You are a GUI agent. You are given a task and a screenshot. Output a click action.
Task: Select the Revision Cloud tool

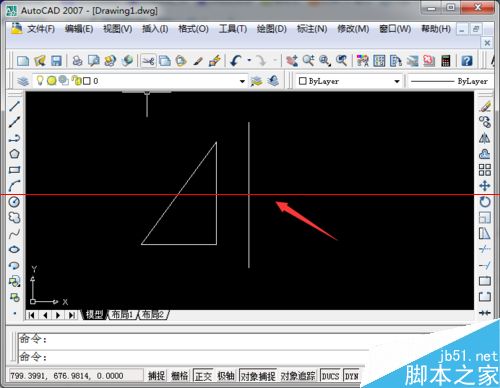coord(14,218)
